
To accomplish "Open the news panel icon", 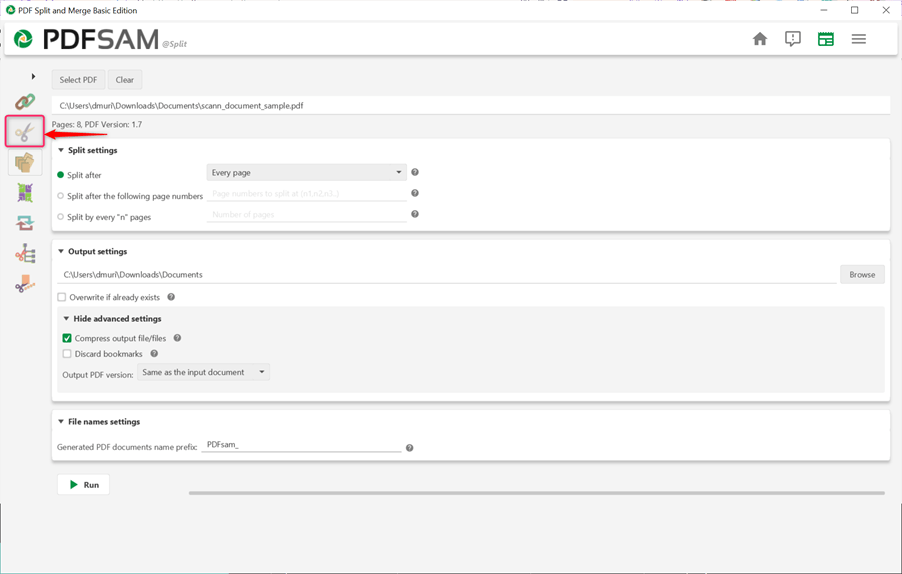I will click(825, 39).
